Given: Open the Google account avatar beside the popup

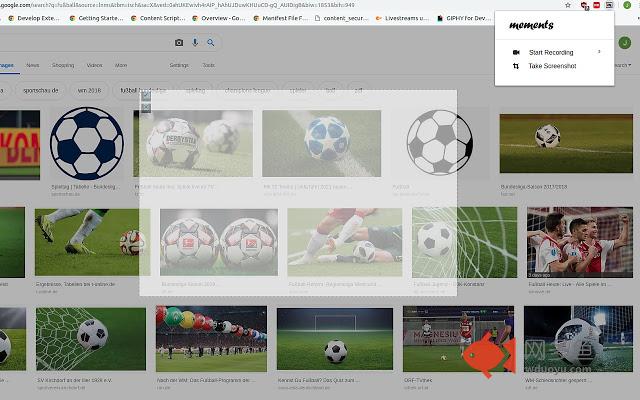Looking at the screenshot, I should point(624,42).
